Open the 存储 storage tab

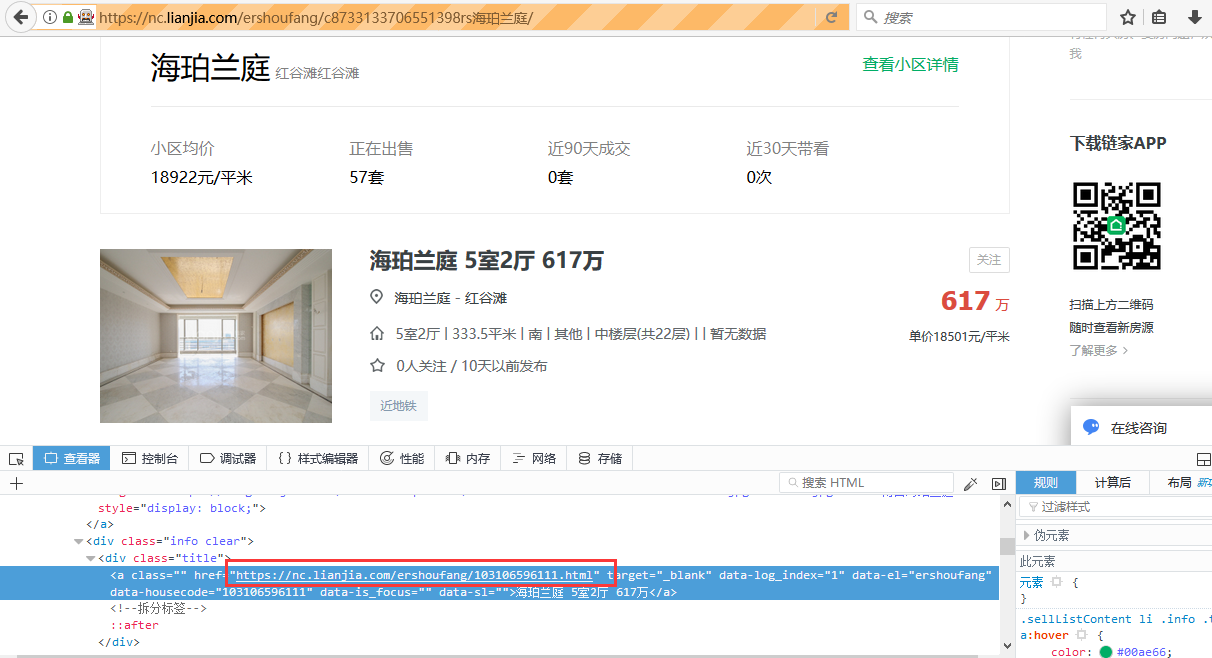600,458
